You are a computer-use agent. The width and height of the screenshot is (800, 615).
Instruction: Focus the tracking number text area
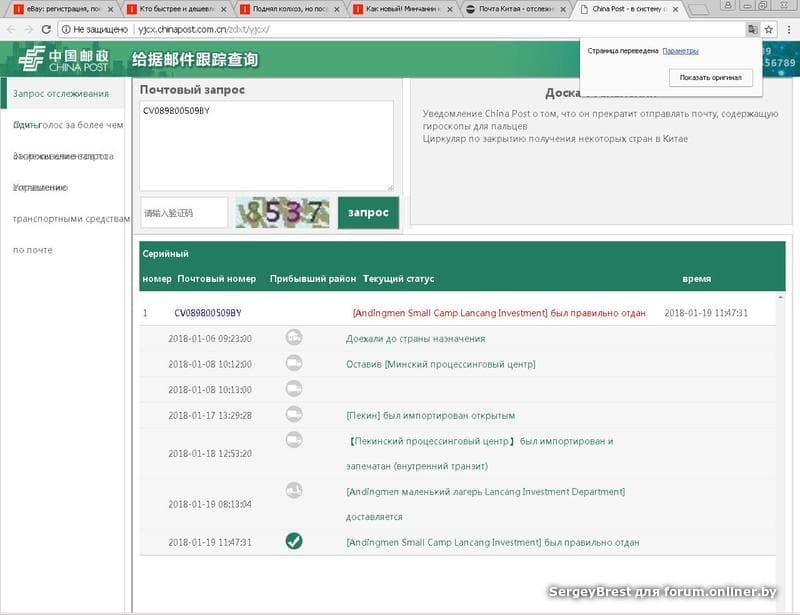pos(266,145)
